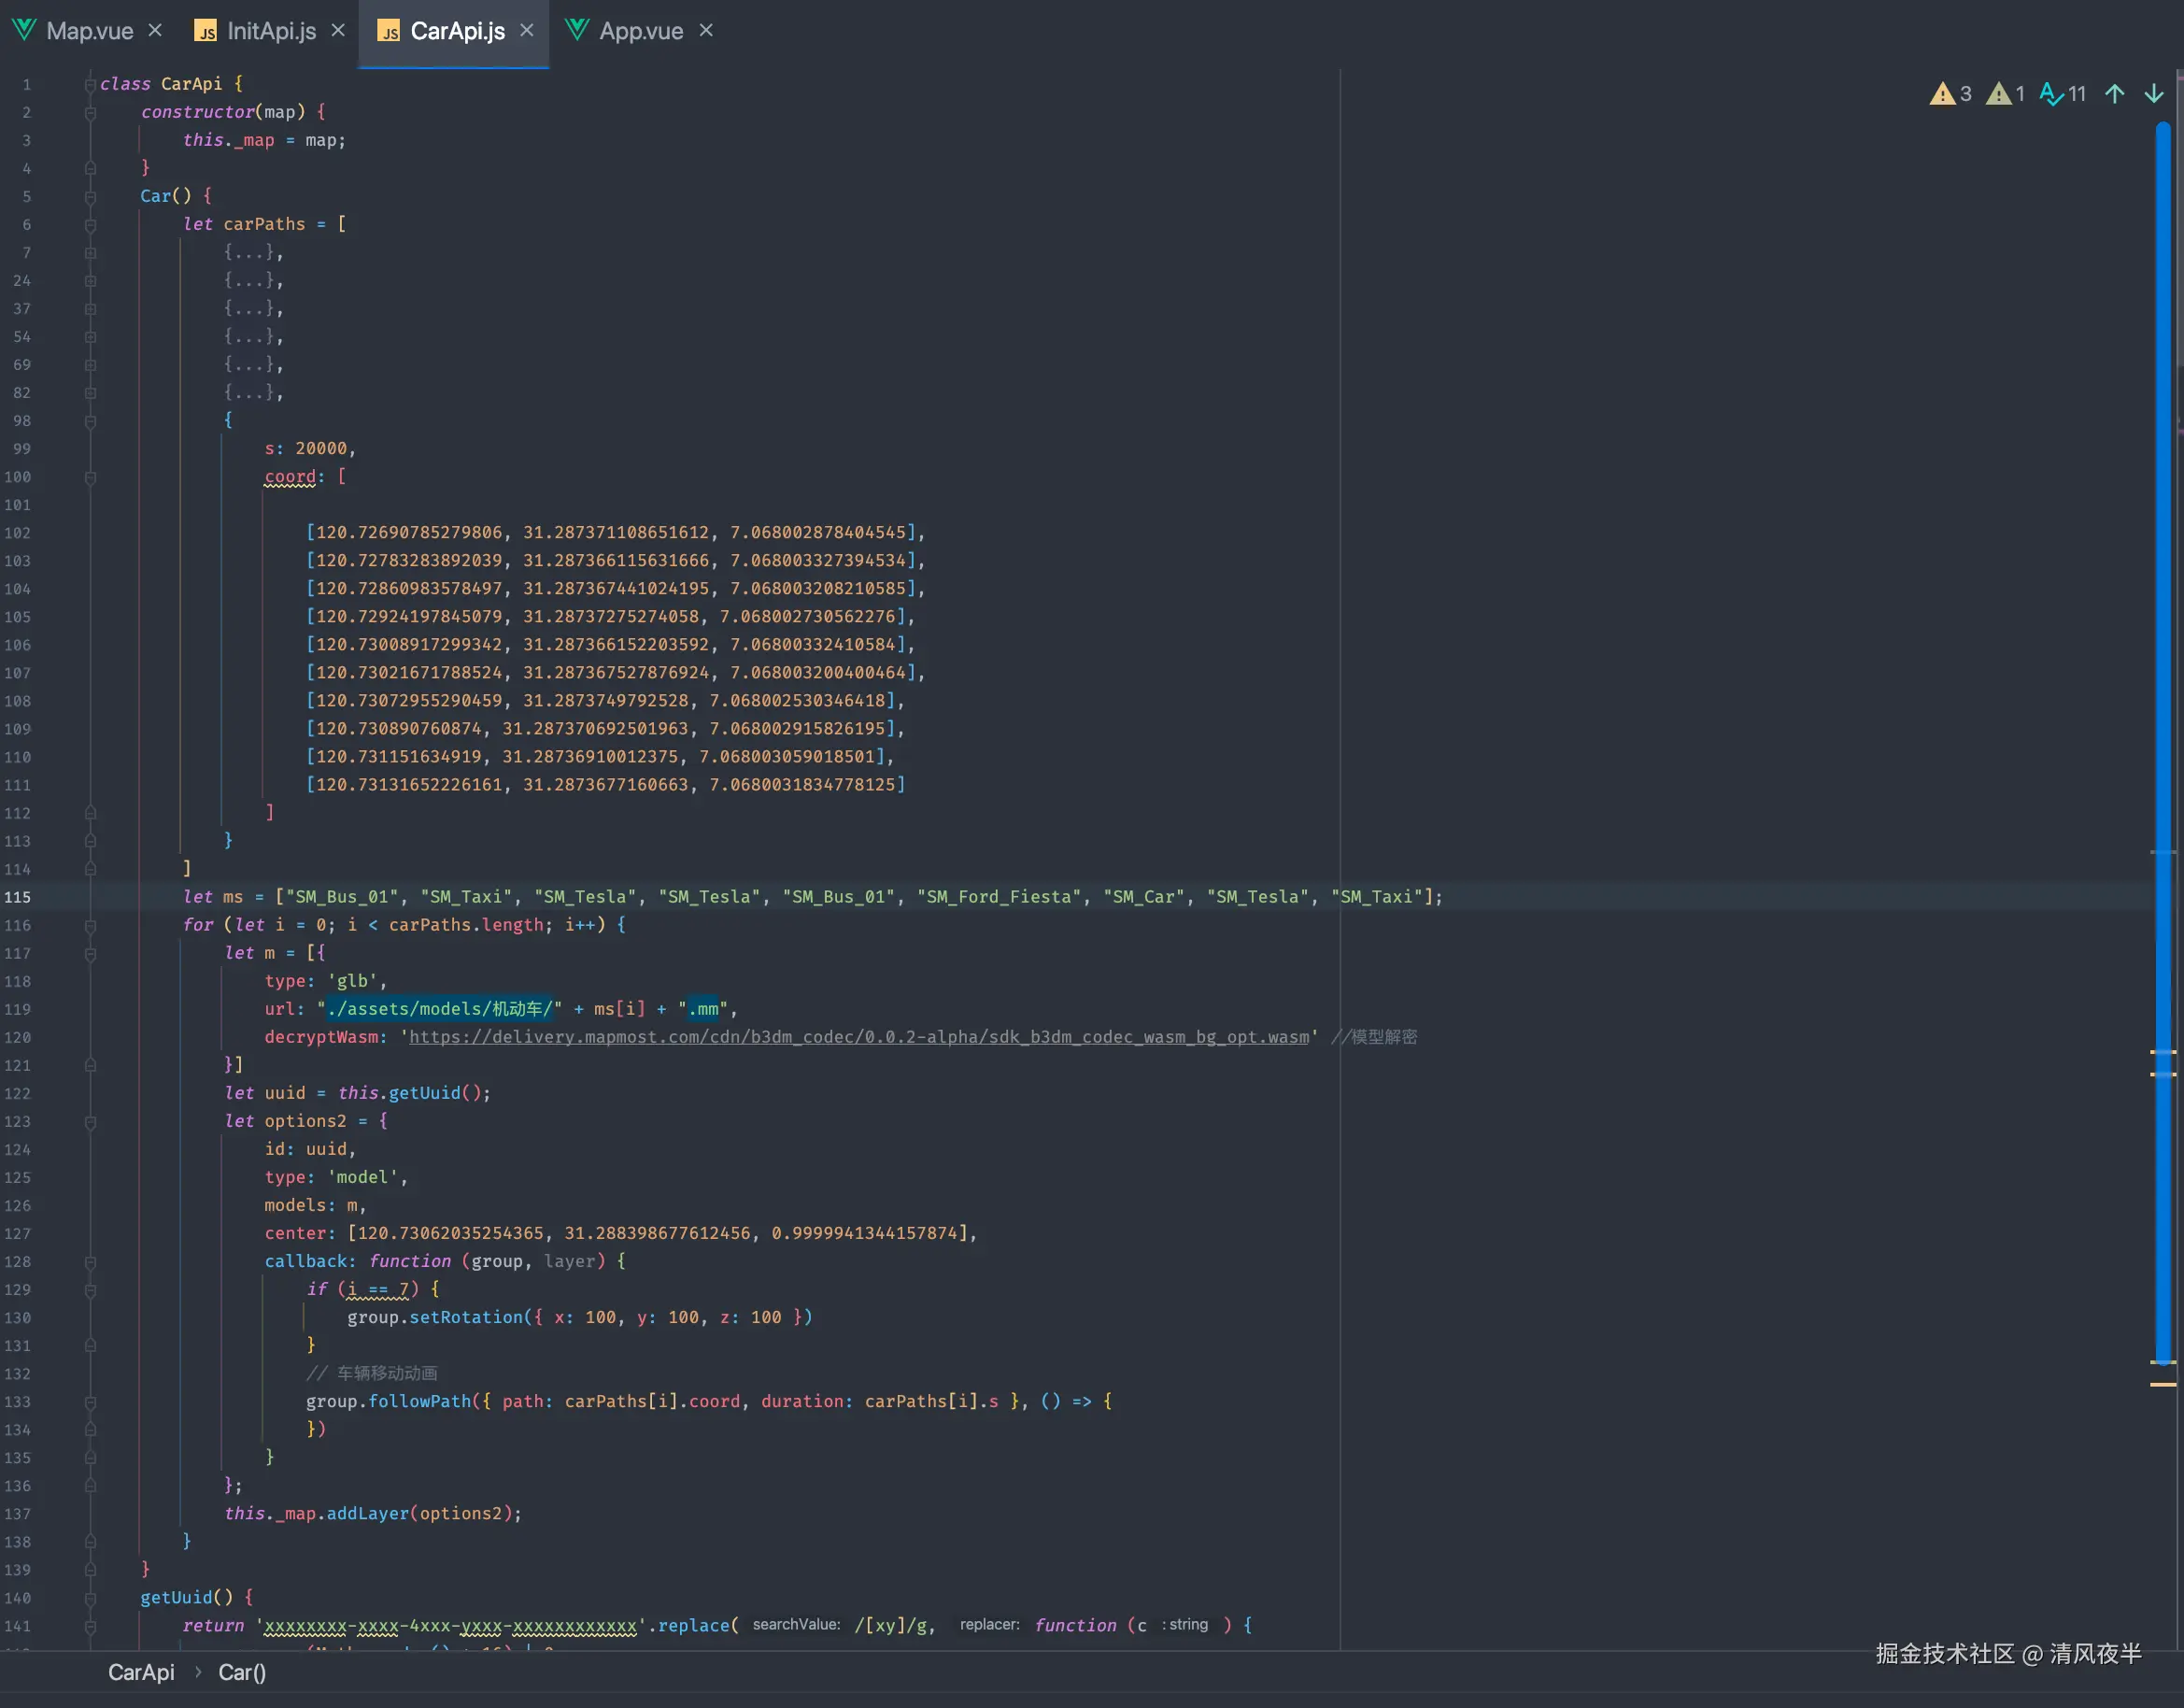Close the CarApi.js tab

527,31
